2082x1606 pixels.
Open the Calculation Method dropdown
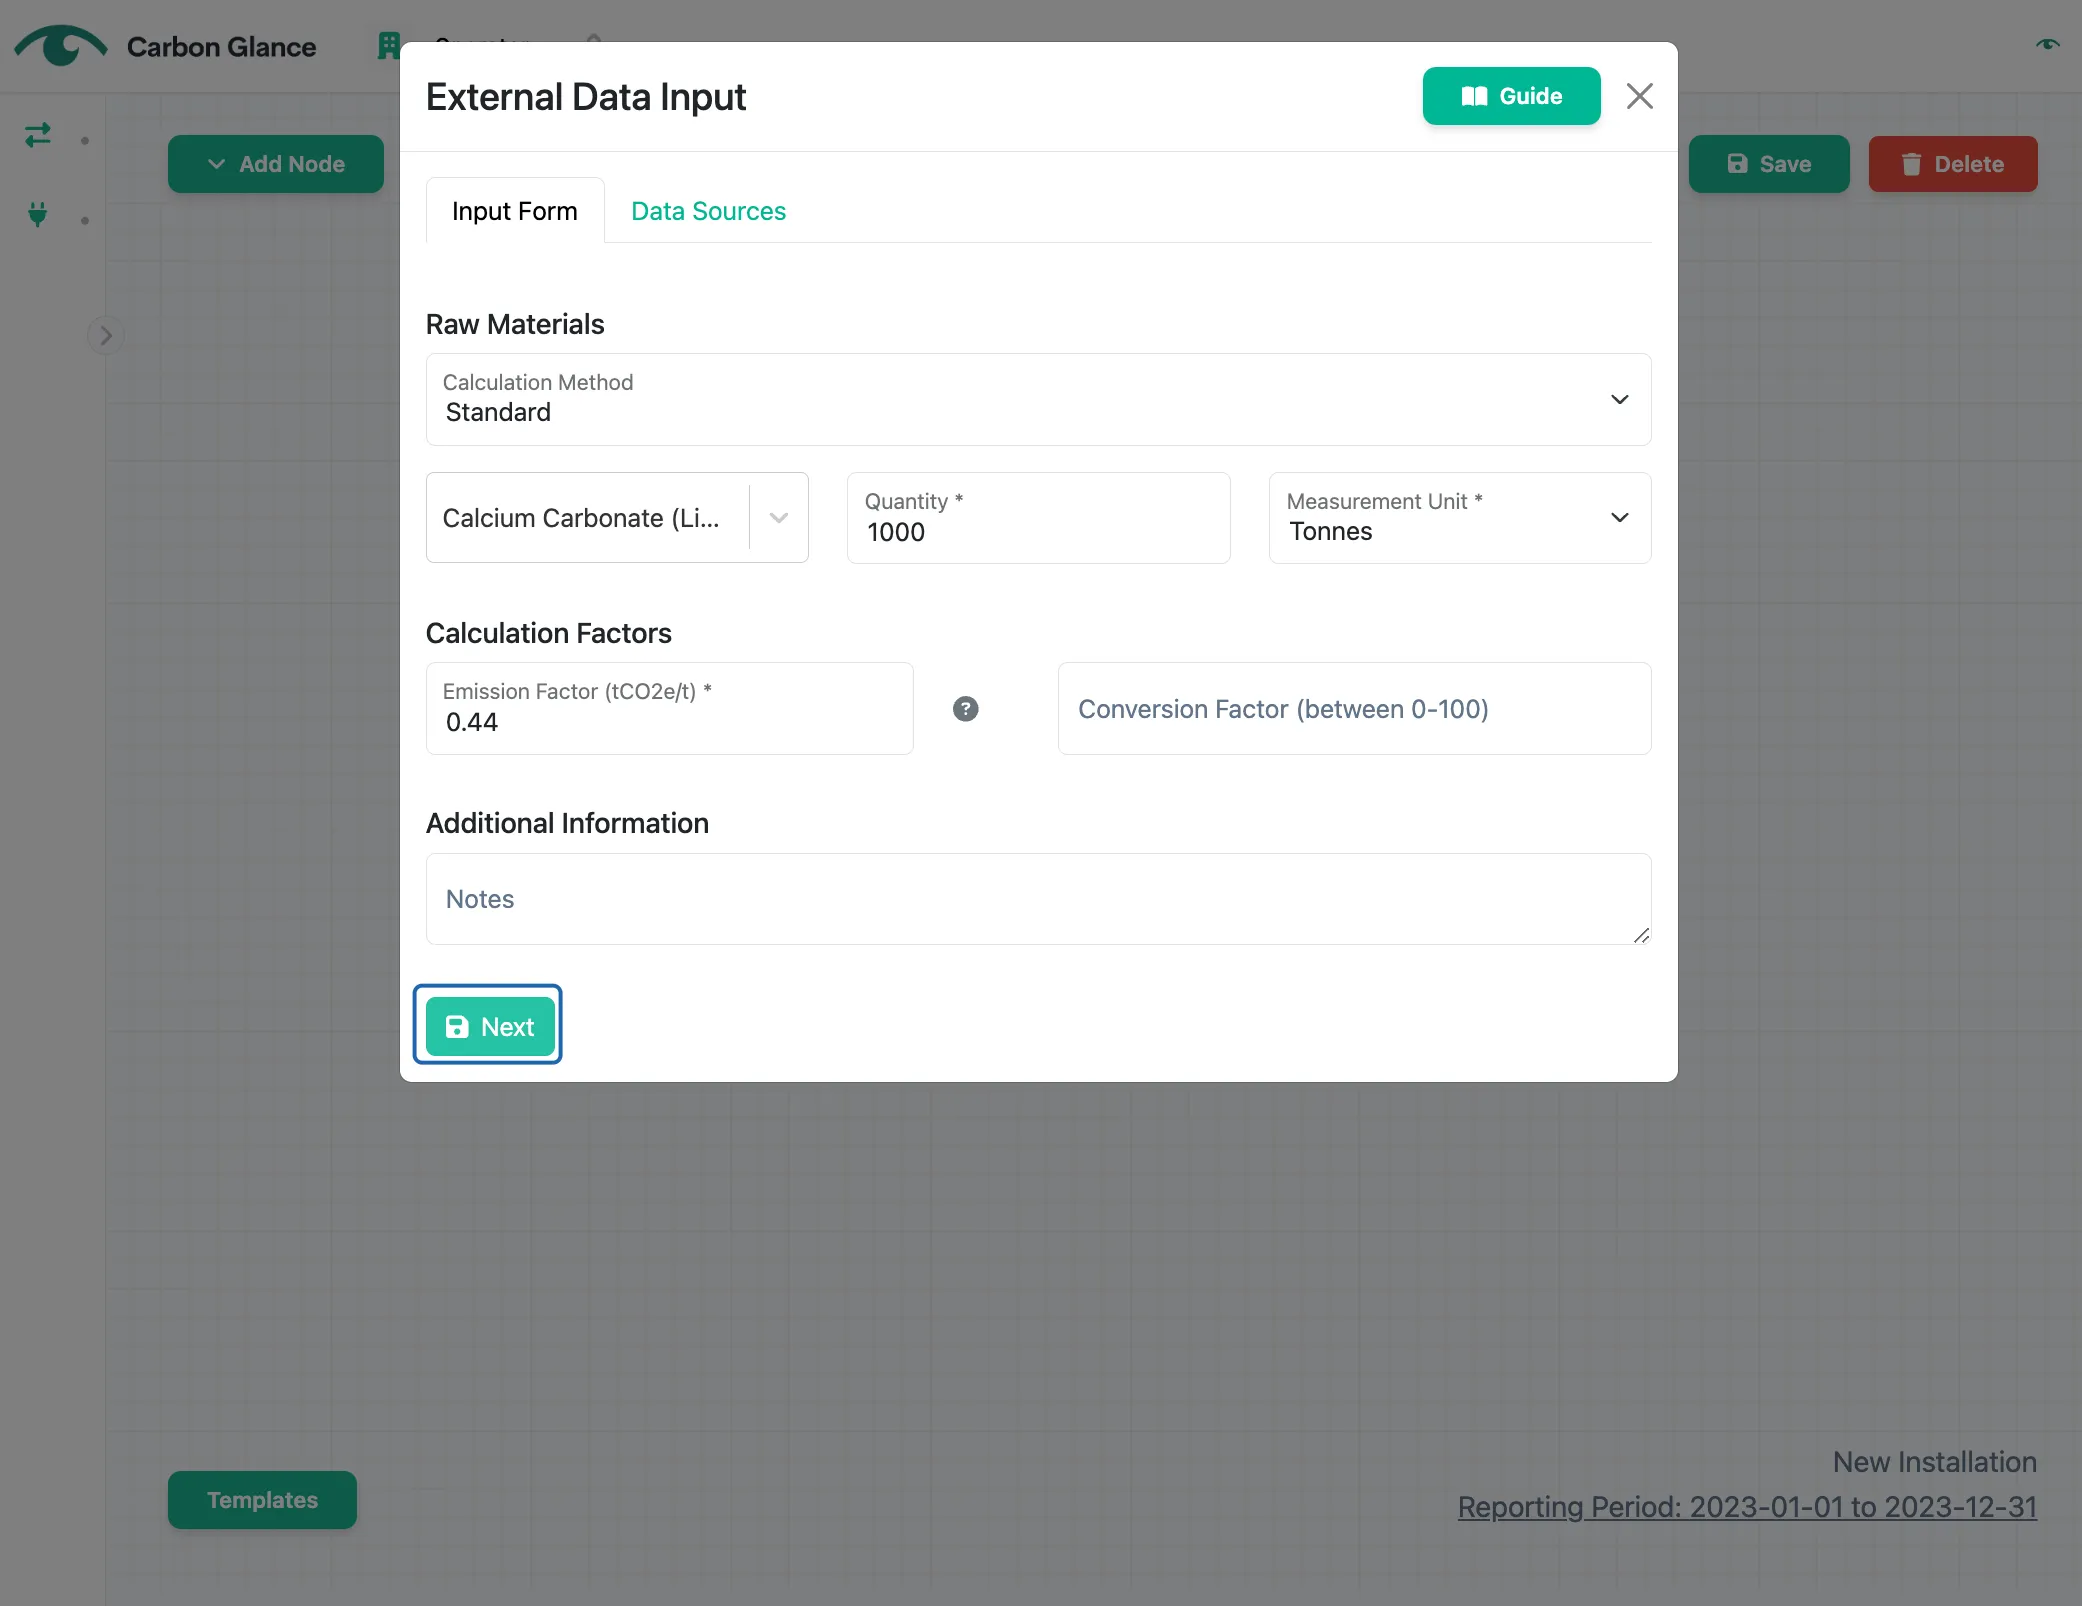tap(1038, 399)
